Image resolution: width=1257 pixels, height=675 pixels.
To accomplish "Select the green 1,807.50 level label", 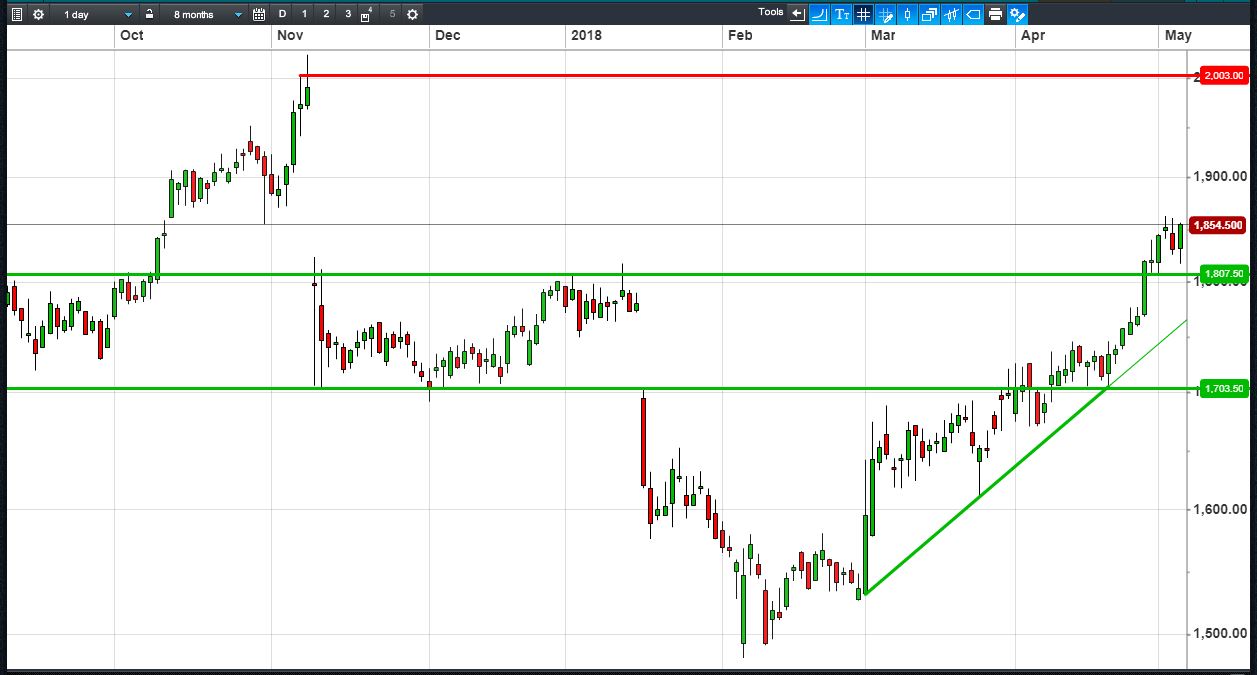I will point(1224,273).
